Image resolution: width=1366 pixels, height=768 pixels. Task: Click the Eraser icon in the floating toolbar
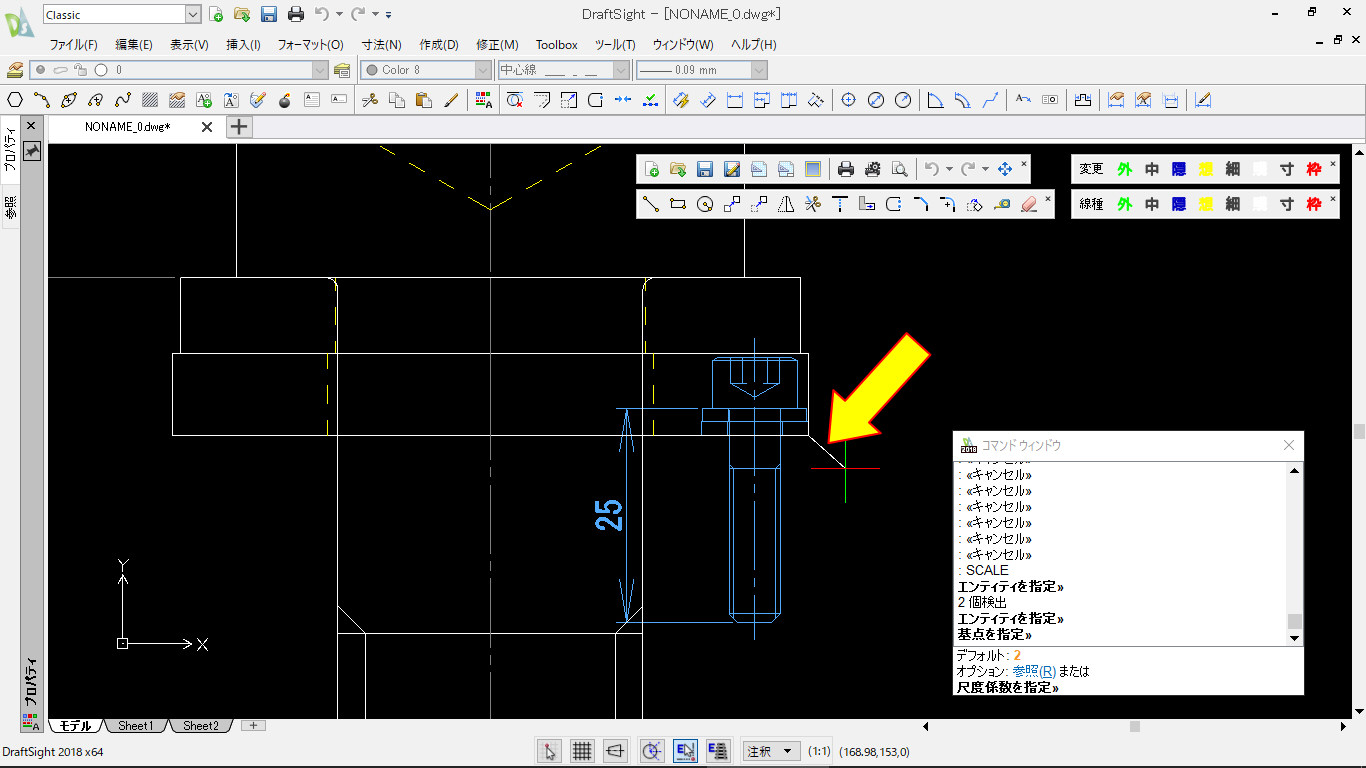pos(1029,204)
